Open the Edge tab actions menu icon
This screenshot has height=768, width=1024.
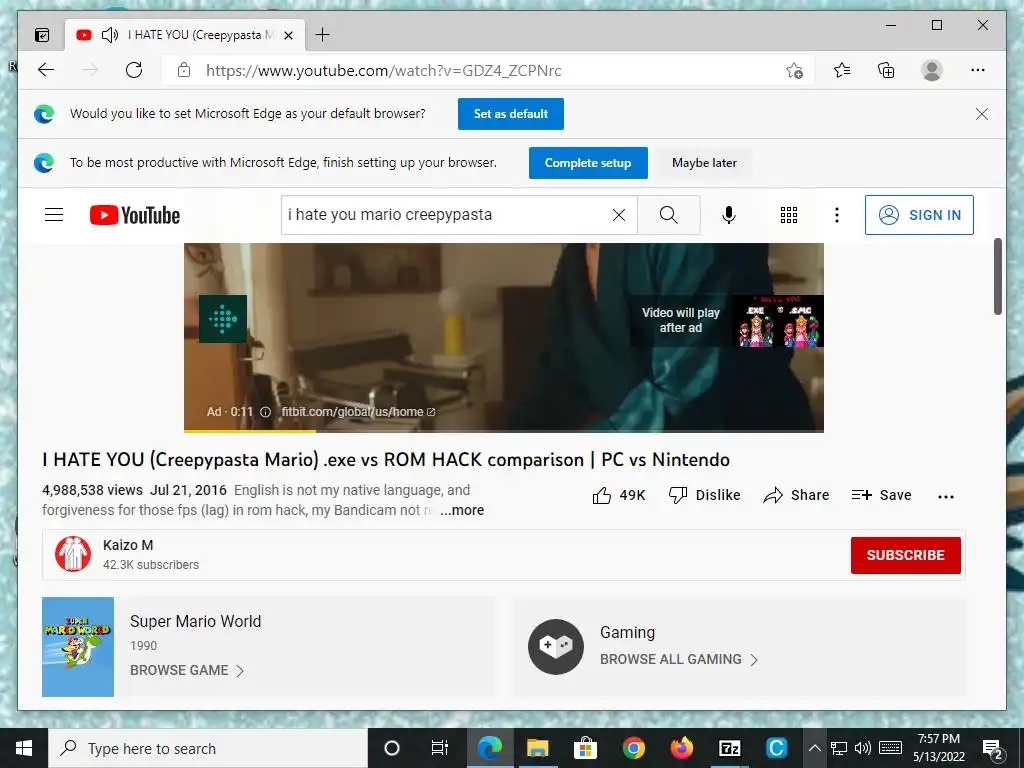42,35
